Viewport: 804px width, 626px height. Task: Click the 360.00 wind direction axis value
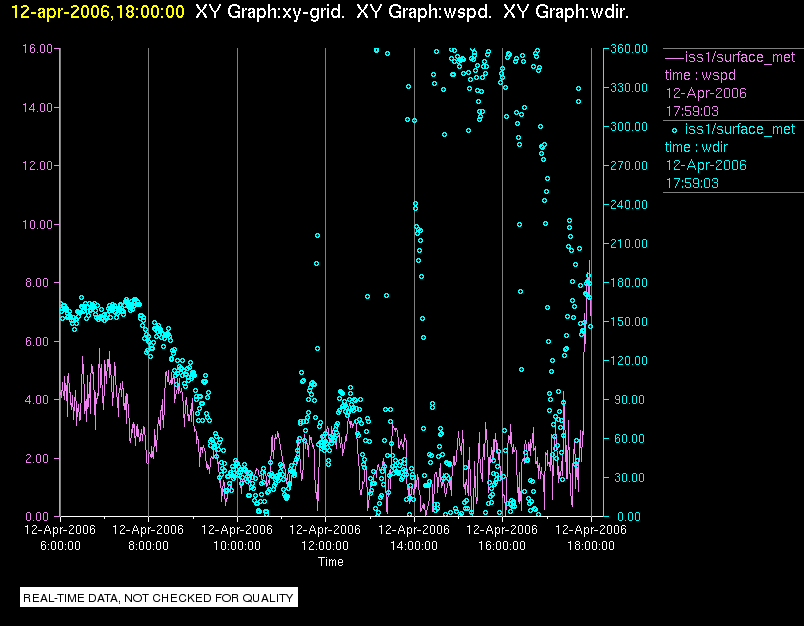point(629,49)
